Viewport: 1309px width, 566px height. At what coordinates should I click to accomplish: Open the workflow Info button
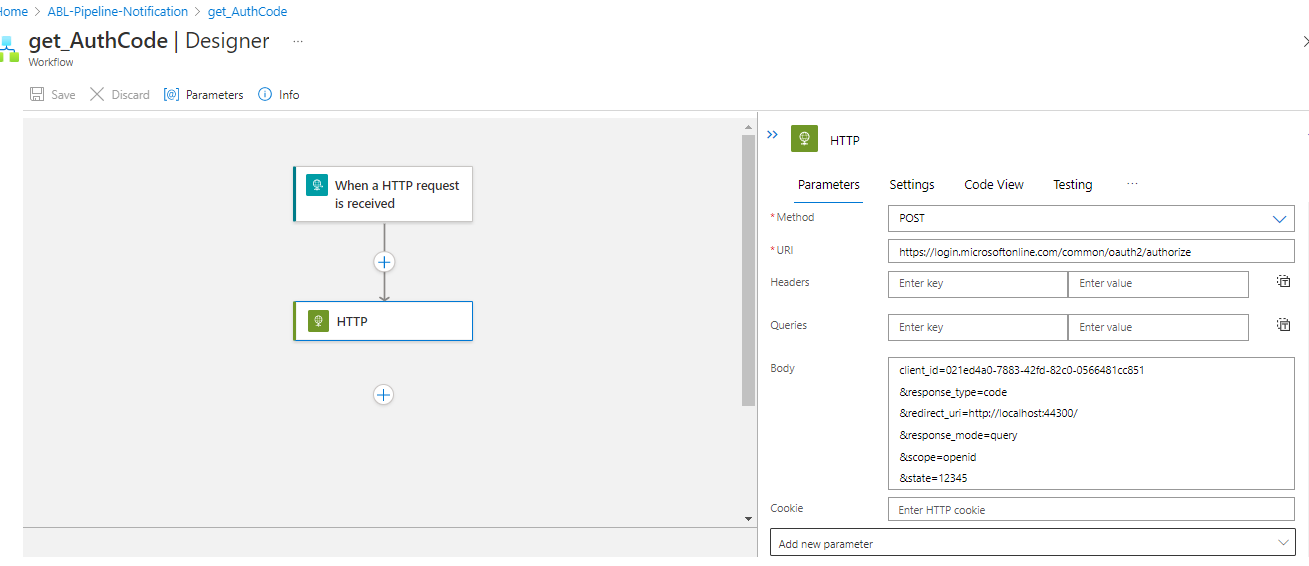[279, 95]
